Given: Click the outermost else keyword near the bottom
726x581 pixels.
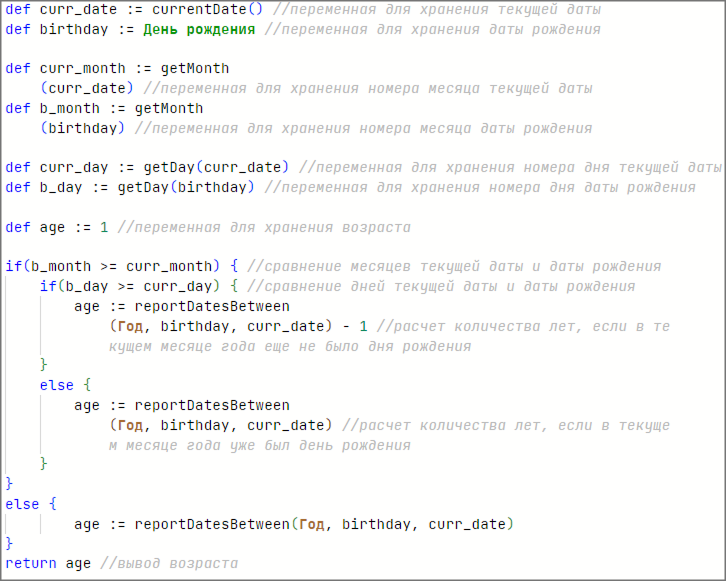Looking at the screenshot, I should 22,504.
